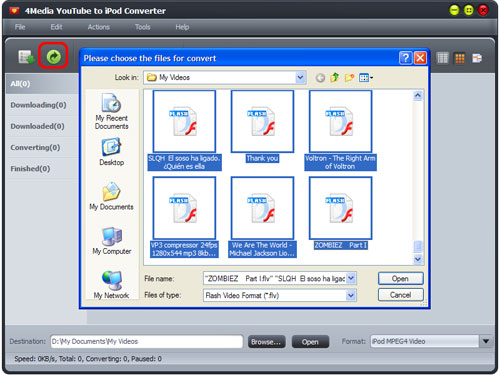The height and width of the screenshot is (375, 500).
Task: Switch to orange thumbnail grid view icon
Action: point(460,58)
